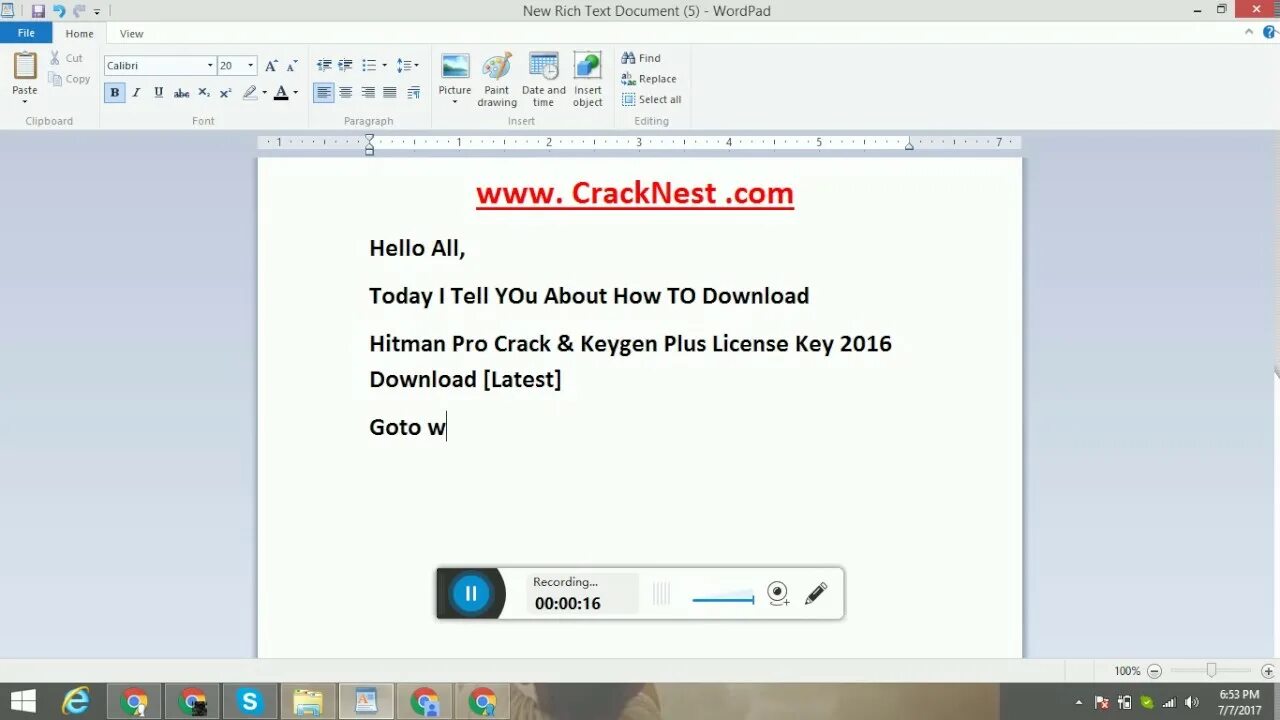This screenshot has height=720, width=1280.
Task: Zoom out with the minus button
Action: (x=1154, y=671)
